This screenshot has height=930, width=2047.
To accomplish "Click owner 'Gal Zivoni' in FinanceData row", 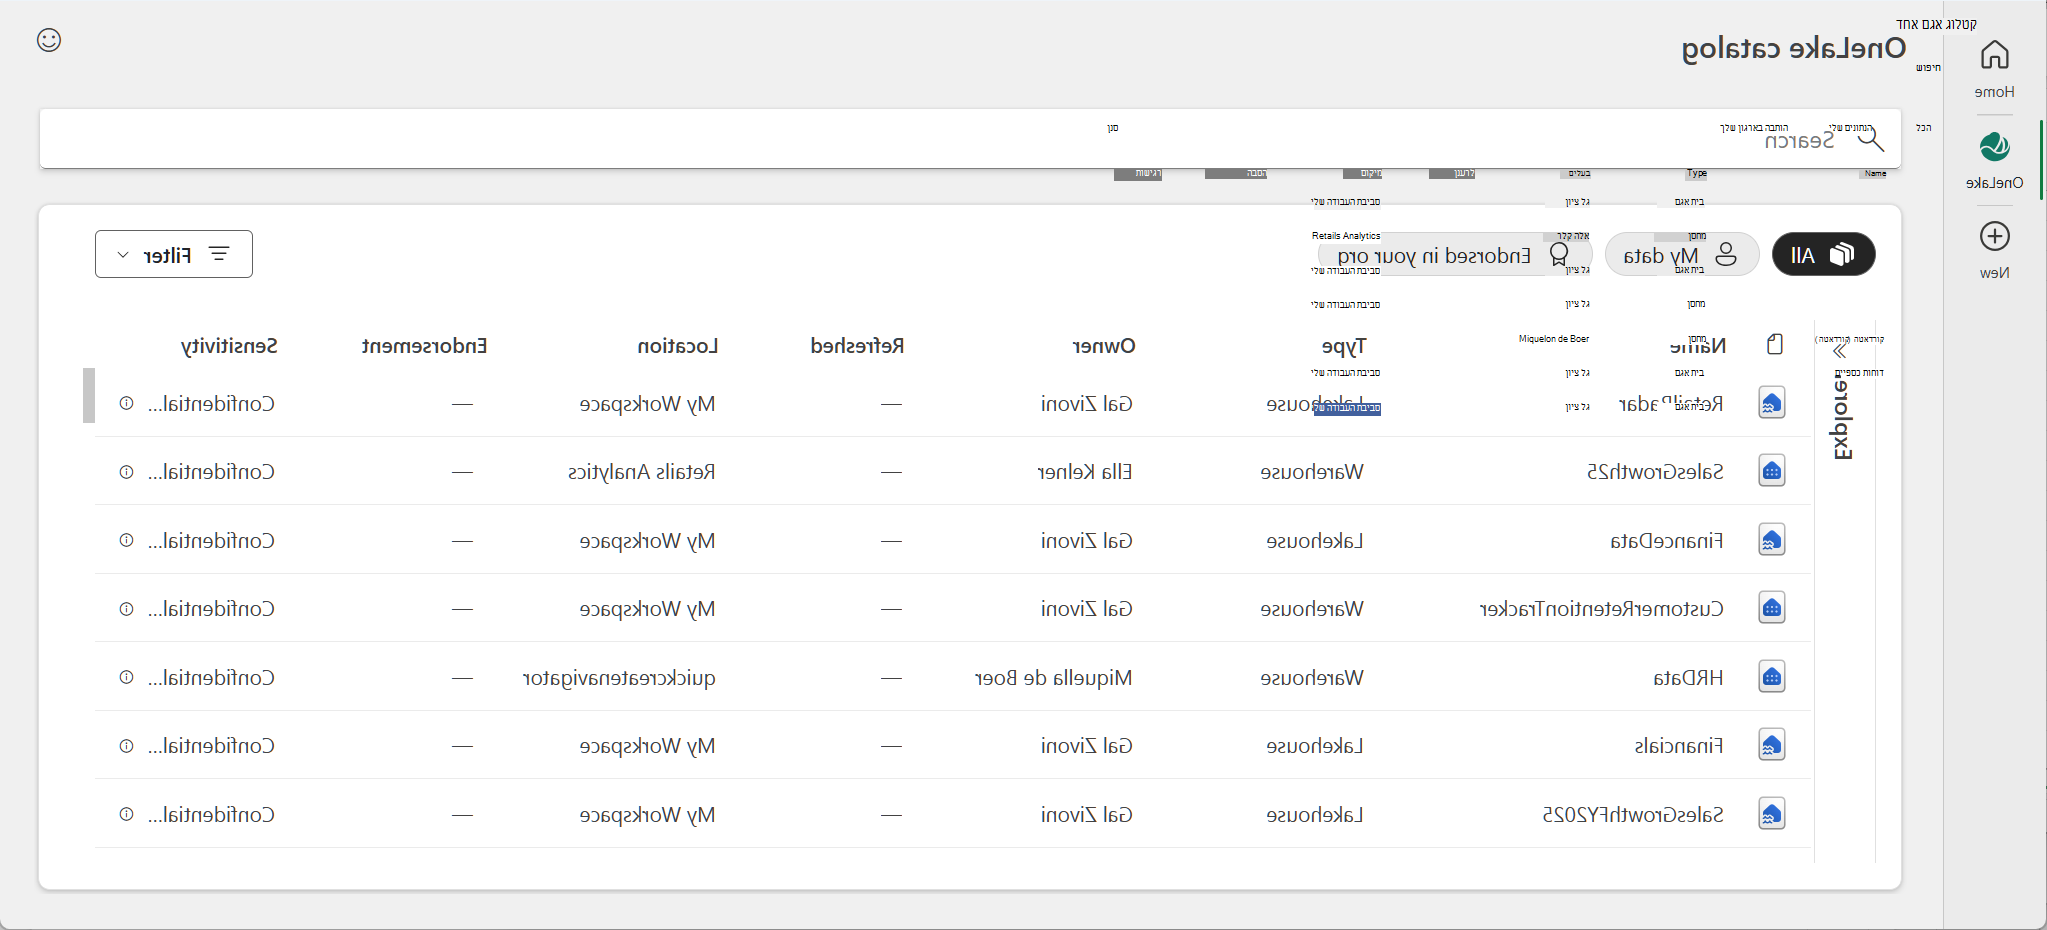I will tap(1087, 541).
